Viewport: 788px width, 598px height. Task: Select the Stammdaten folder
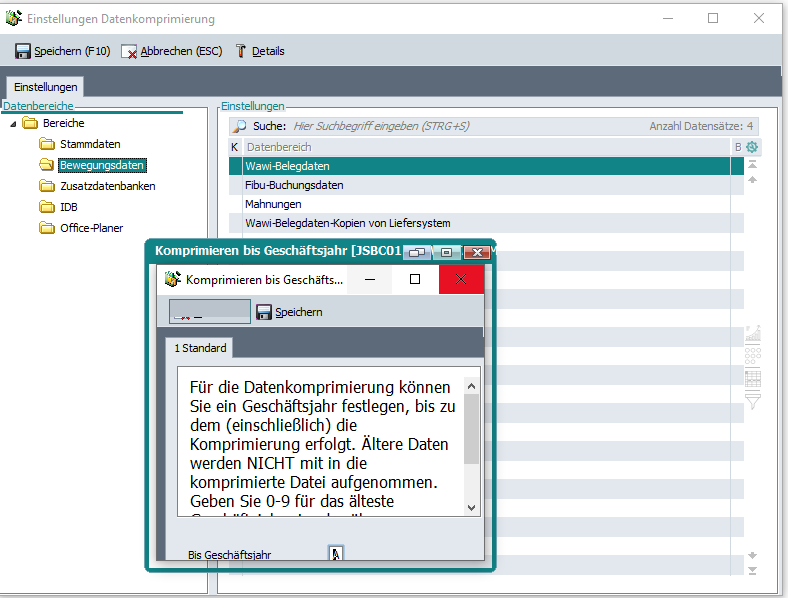[x=90, y=144]
